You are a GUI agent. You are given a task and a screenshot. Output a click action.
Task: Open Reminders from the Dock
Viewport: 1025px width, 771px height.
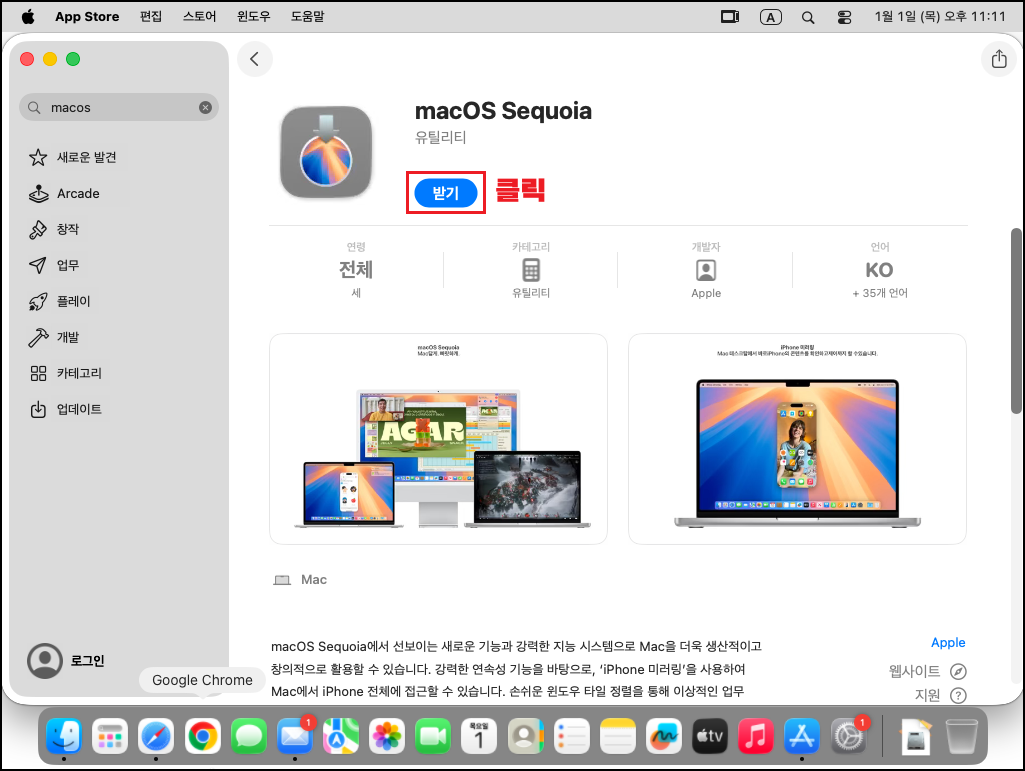tap(571, 736)
